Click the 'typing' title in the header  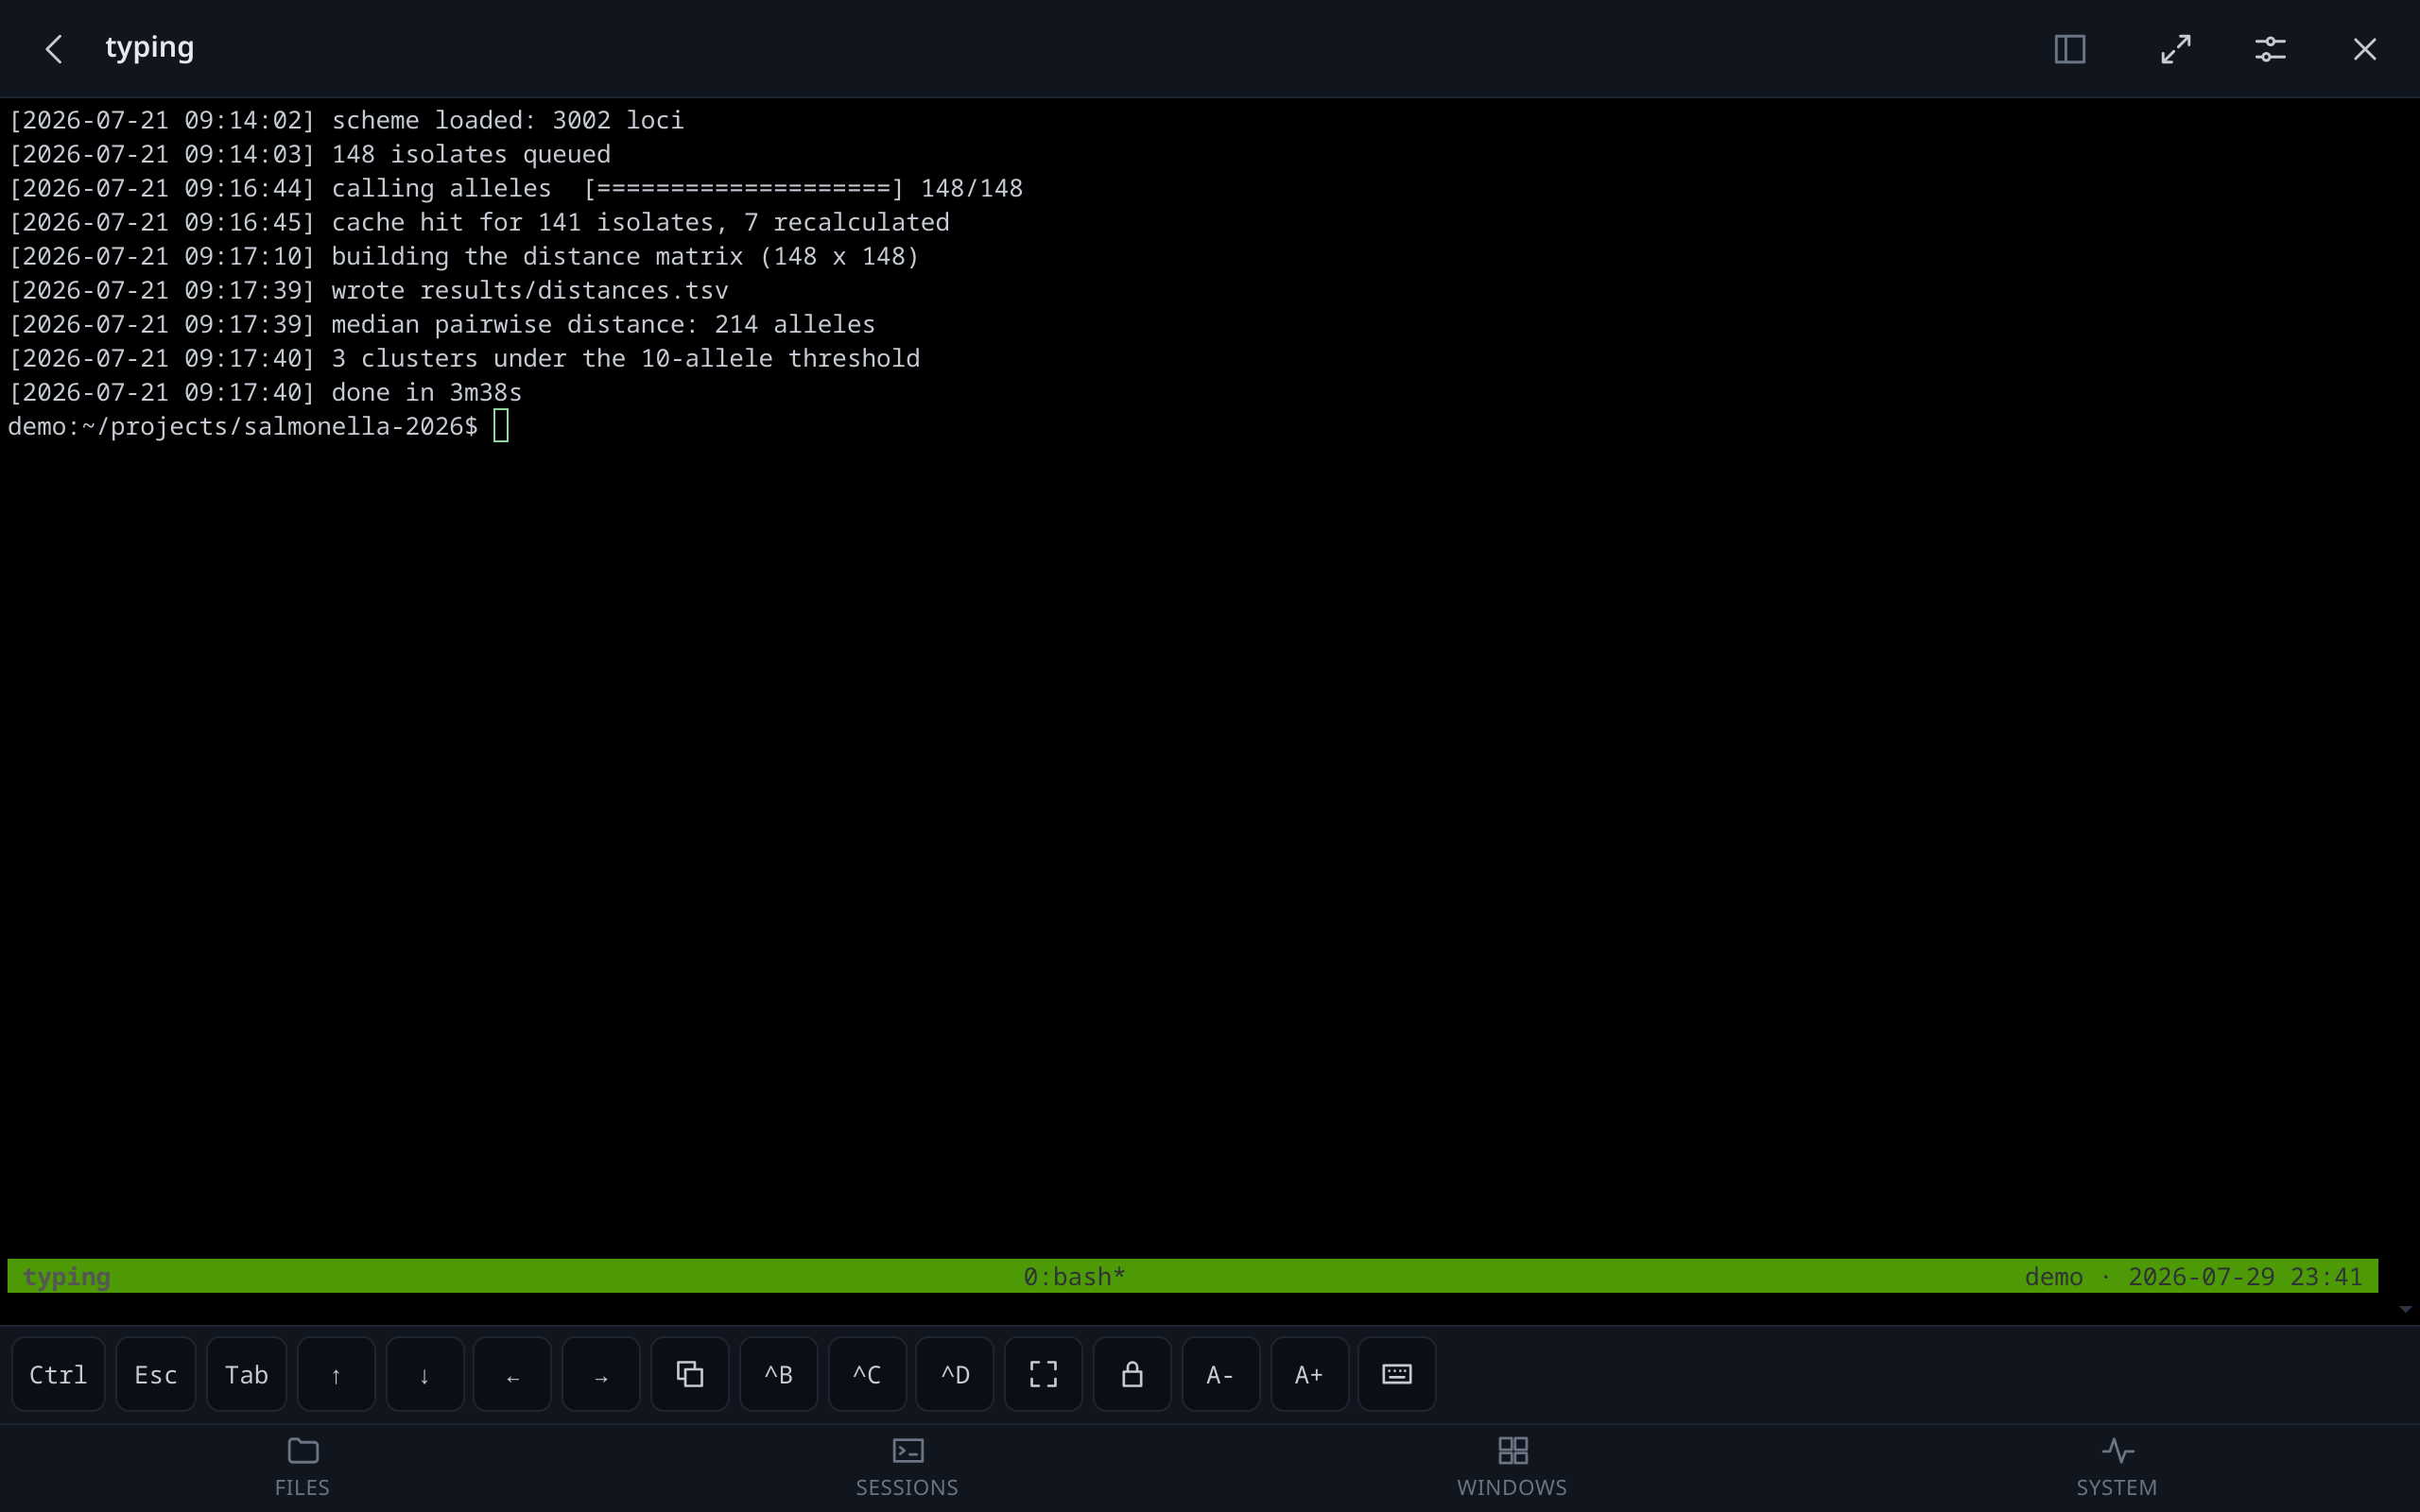click(x=150, y=48)
